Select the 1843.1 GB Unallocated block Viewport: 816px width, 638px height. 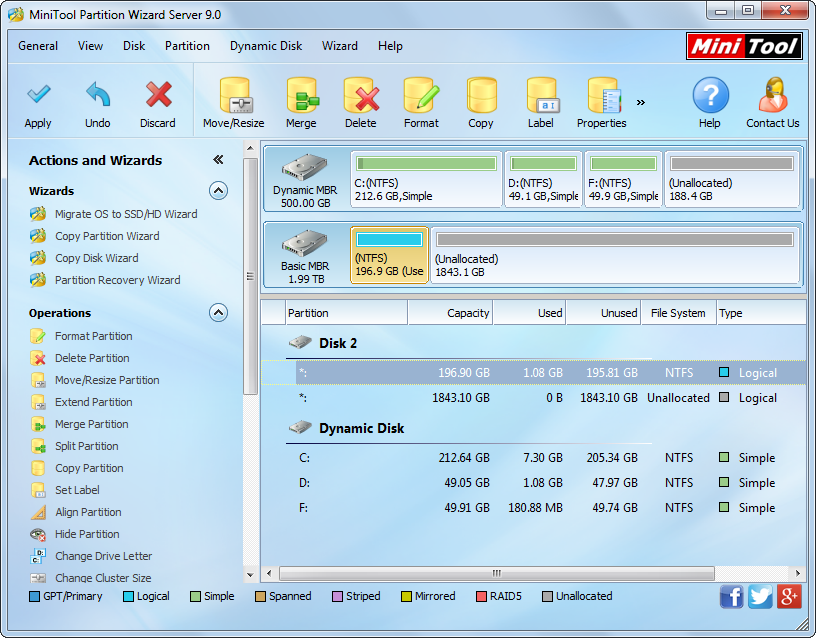click(x=615, y=255)
